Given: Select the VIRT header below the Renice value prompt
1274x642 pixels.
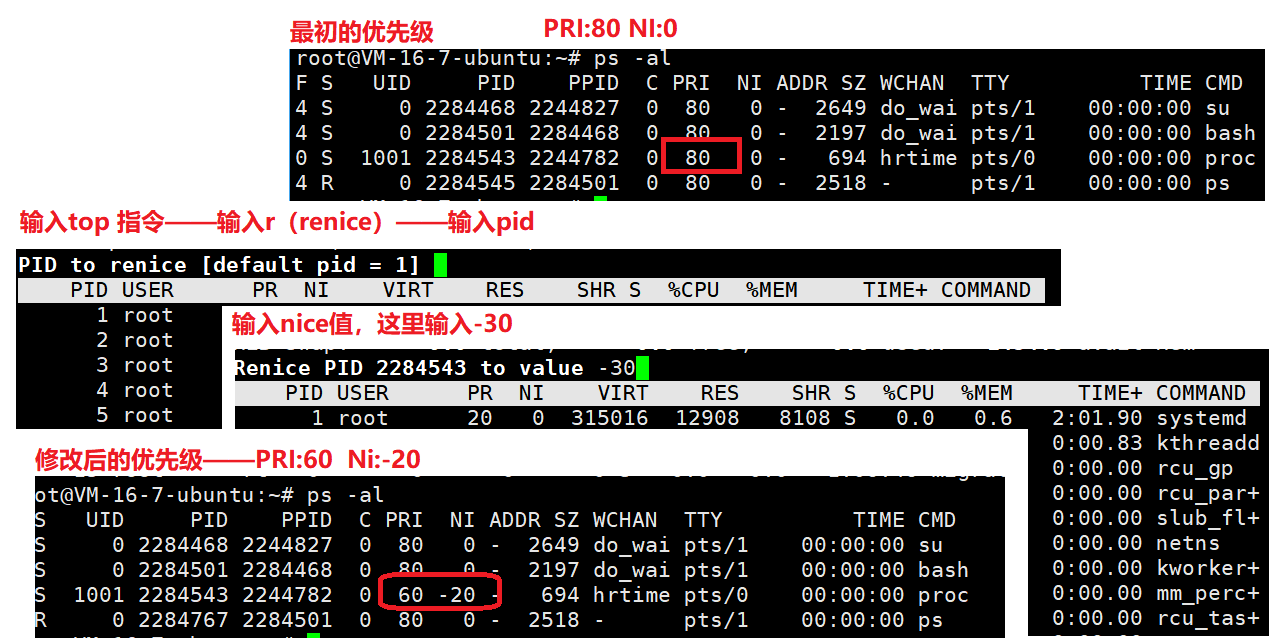Looking at the screenshot, I should click(623, 393).
